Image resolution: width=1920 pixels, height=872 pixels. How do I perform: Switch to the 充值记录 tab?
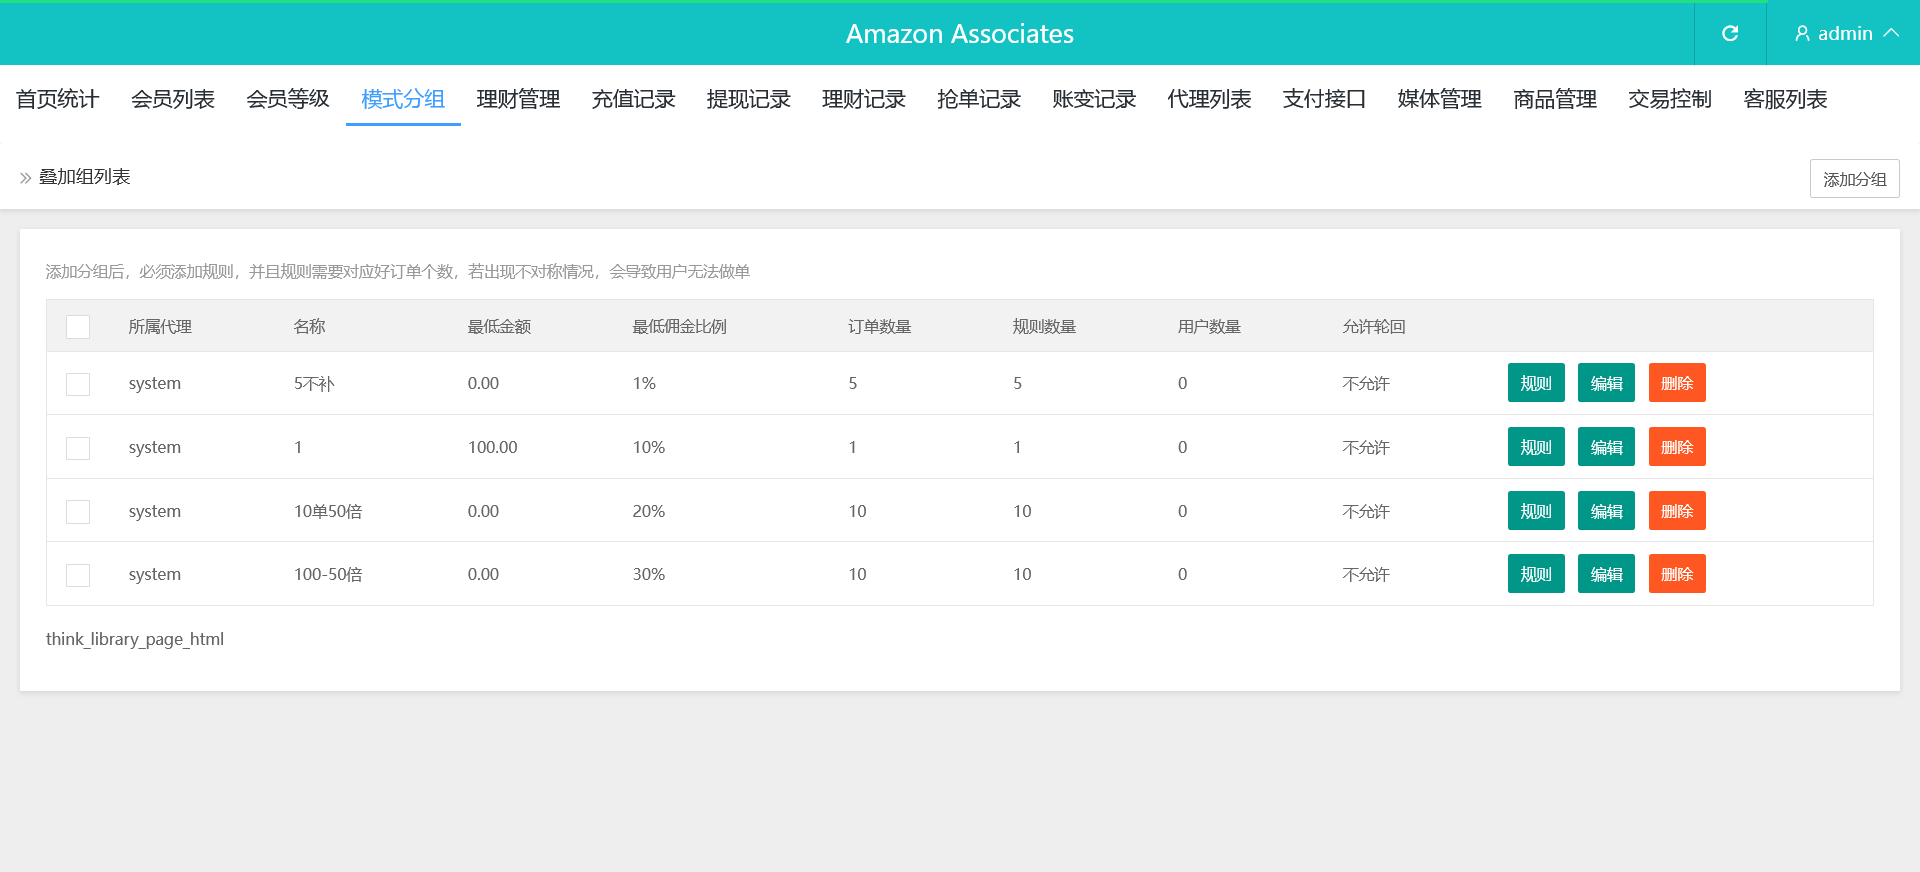[633, 99]
